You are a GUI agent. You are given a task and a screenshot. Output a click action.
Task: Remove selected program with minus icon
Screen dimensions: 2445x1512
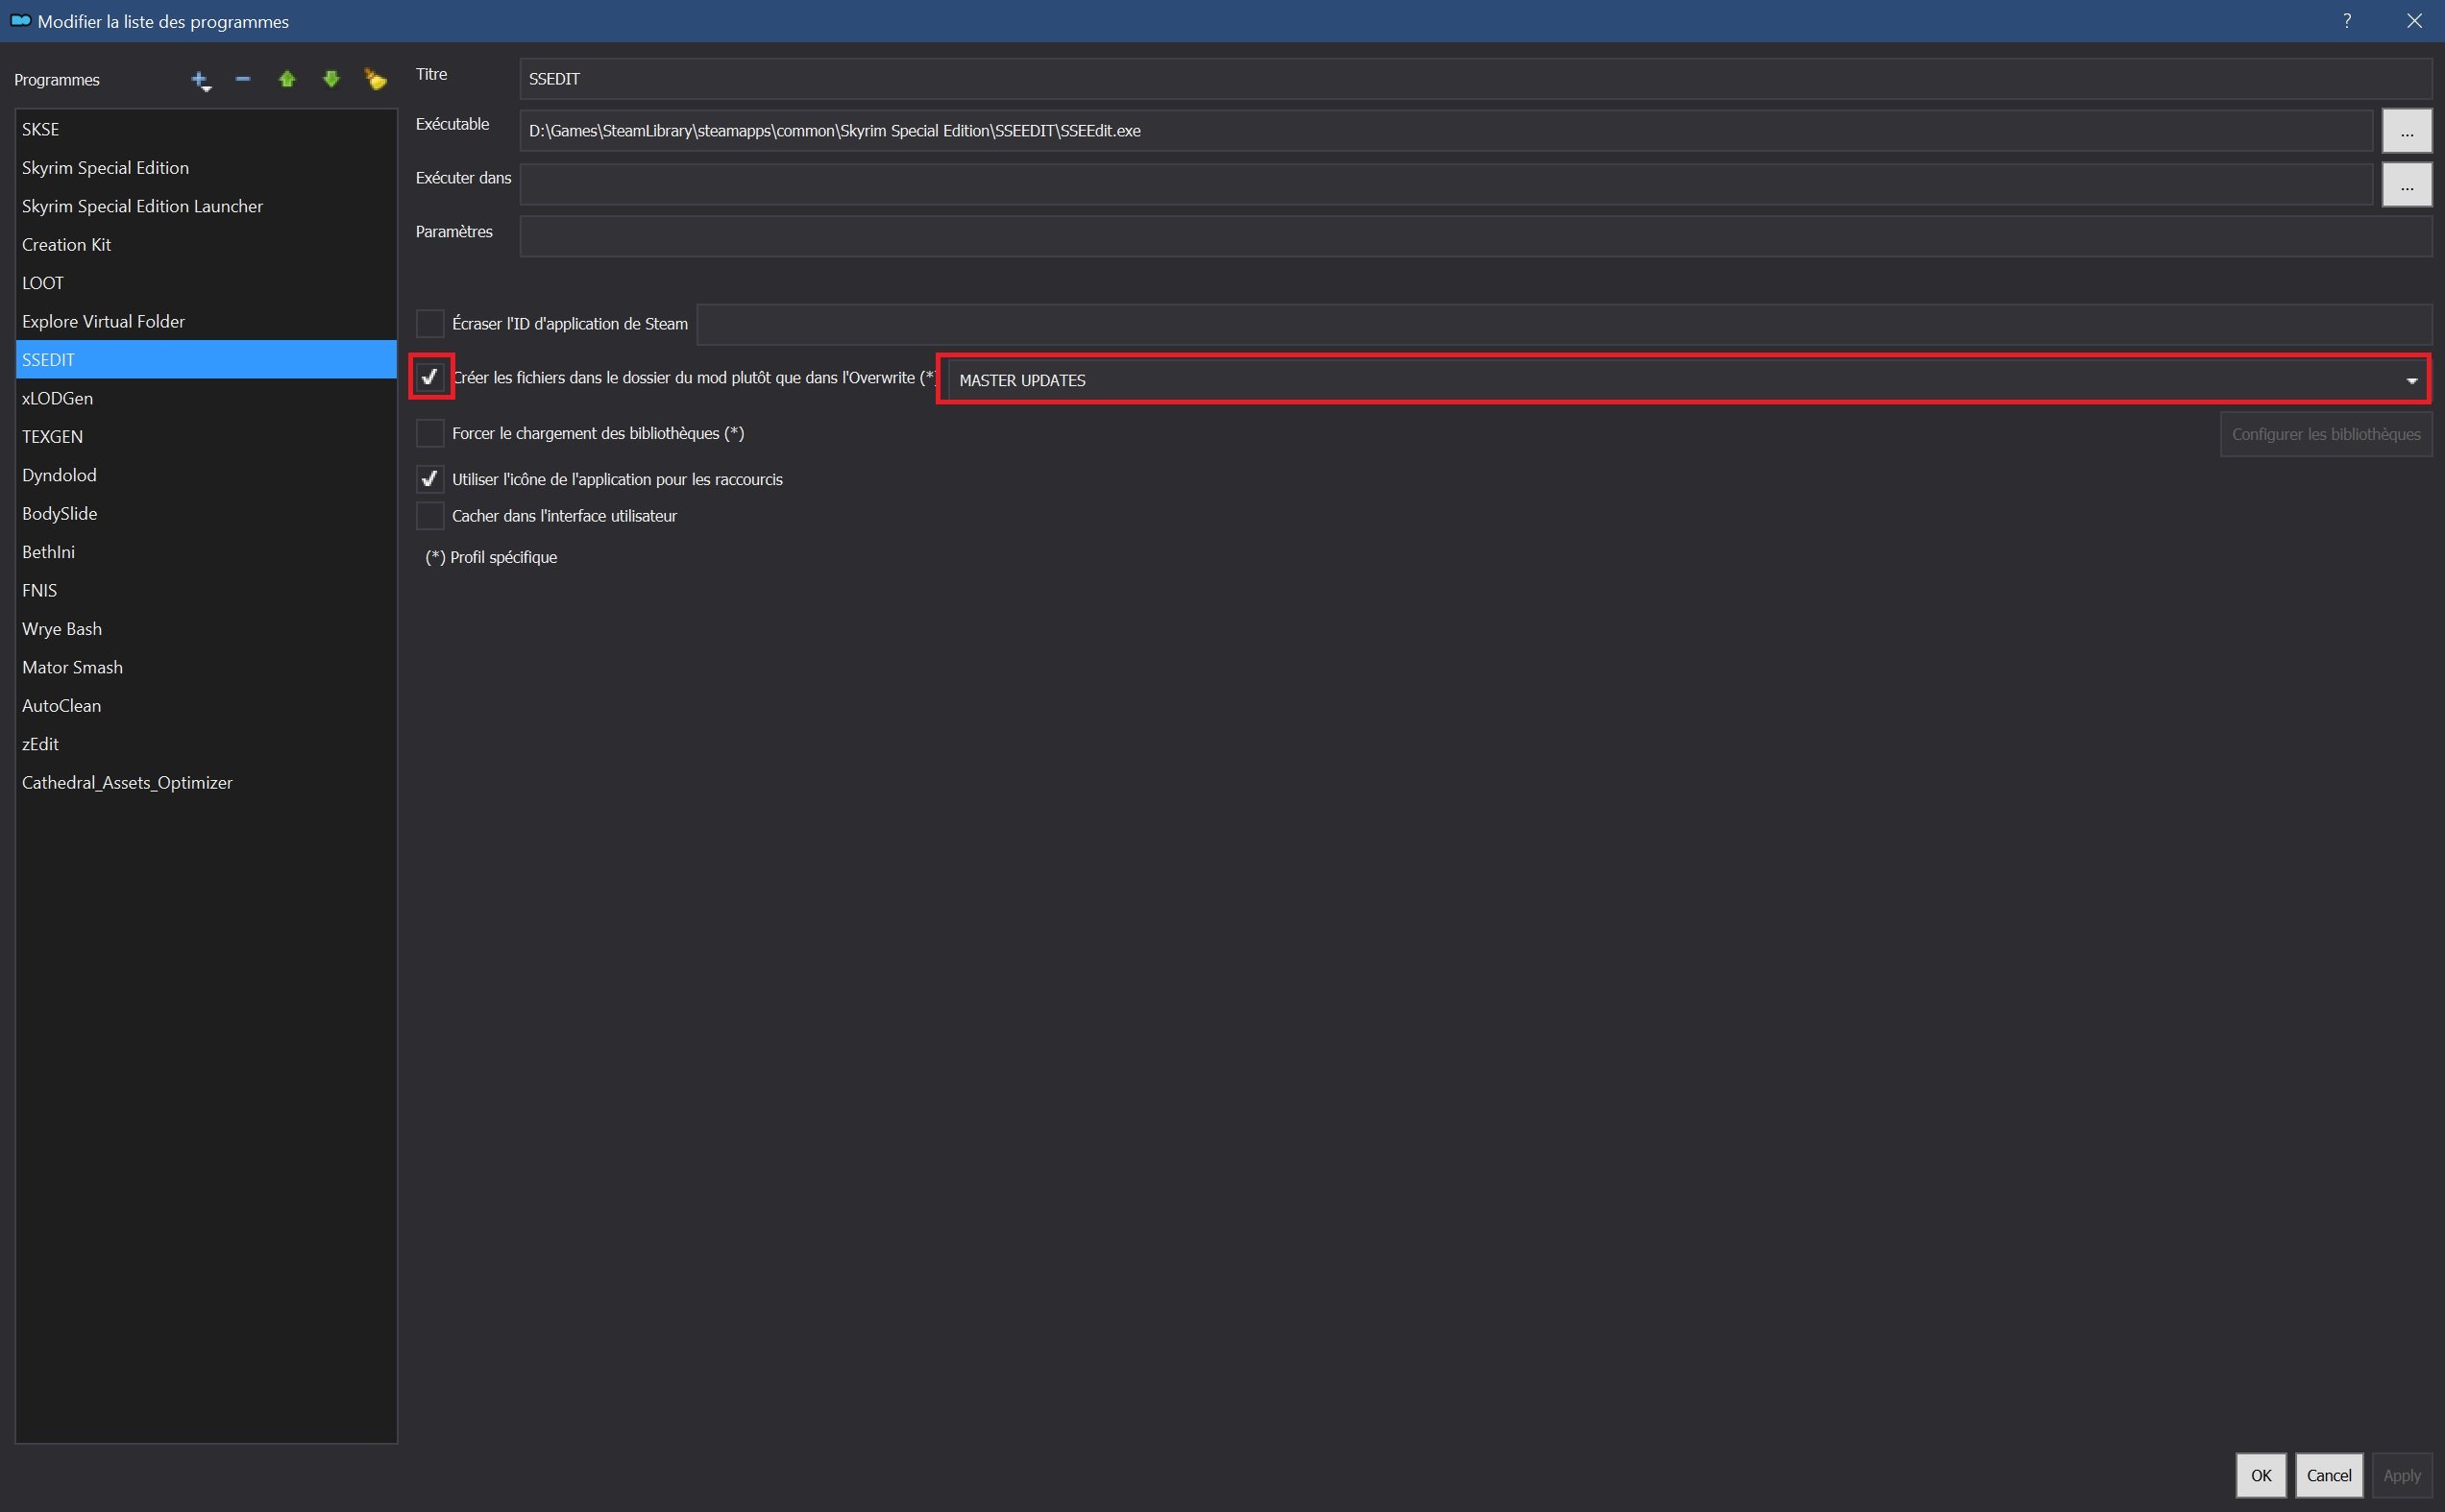tap(243, 79)
